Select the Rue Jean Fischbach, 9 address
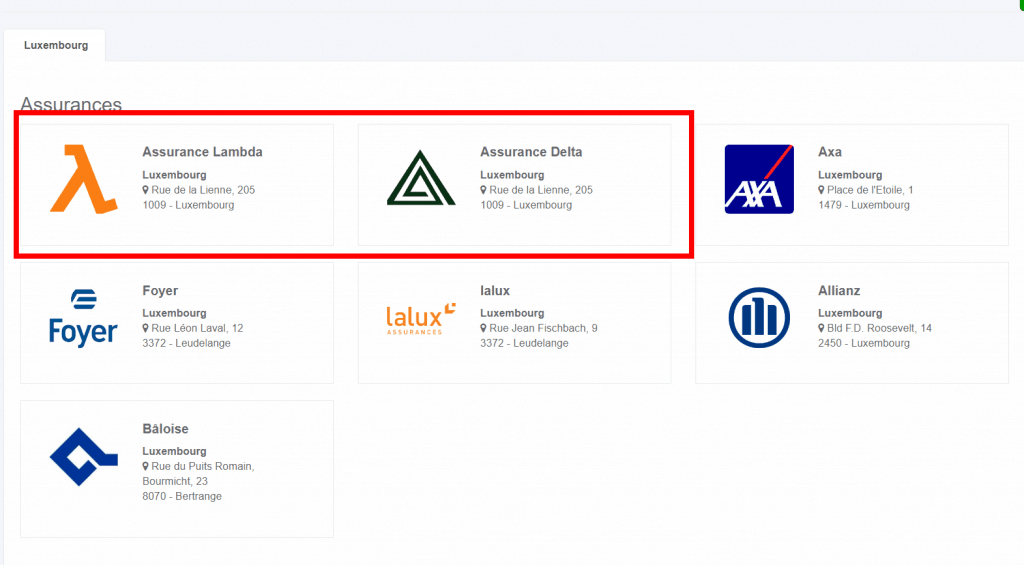Viewport: 1024px width, 565px height. [x=543, y=328]
